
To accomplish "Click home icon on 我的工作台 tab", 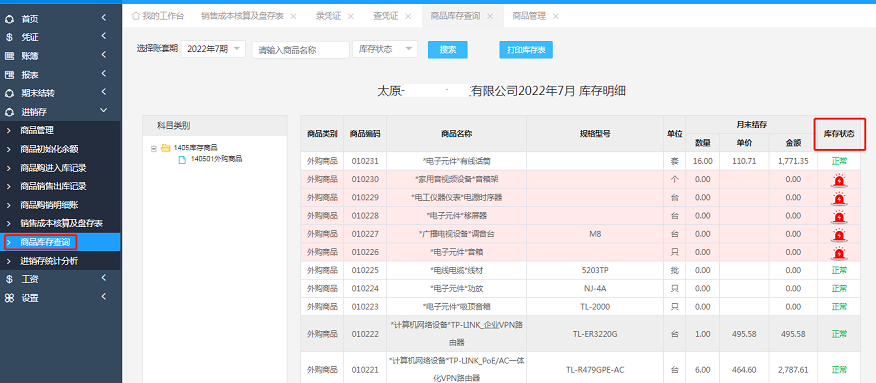I will pos(135,16).
